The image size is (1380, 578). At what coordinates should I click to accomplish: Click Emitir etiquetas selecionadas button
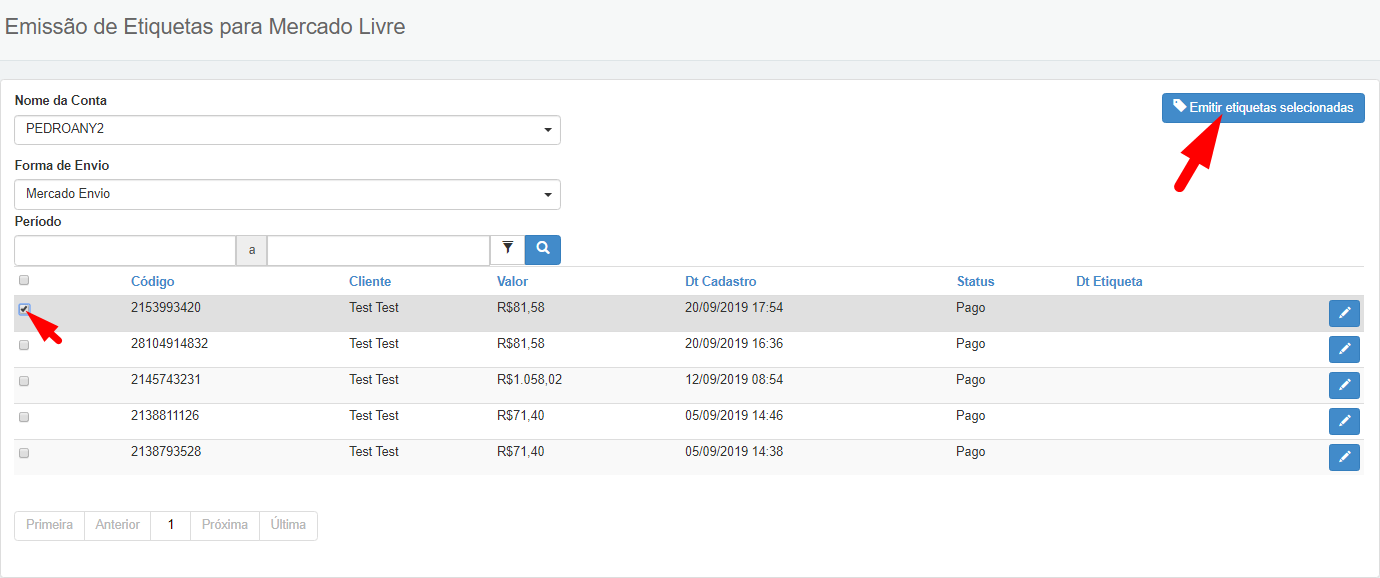click(x=1263, y=108)
